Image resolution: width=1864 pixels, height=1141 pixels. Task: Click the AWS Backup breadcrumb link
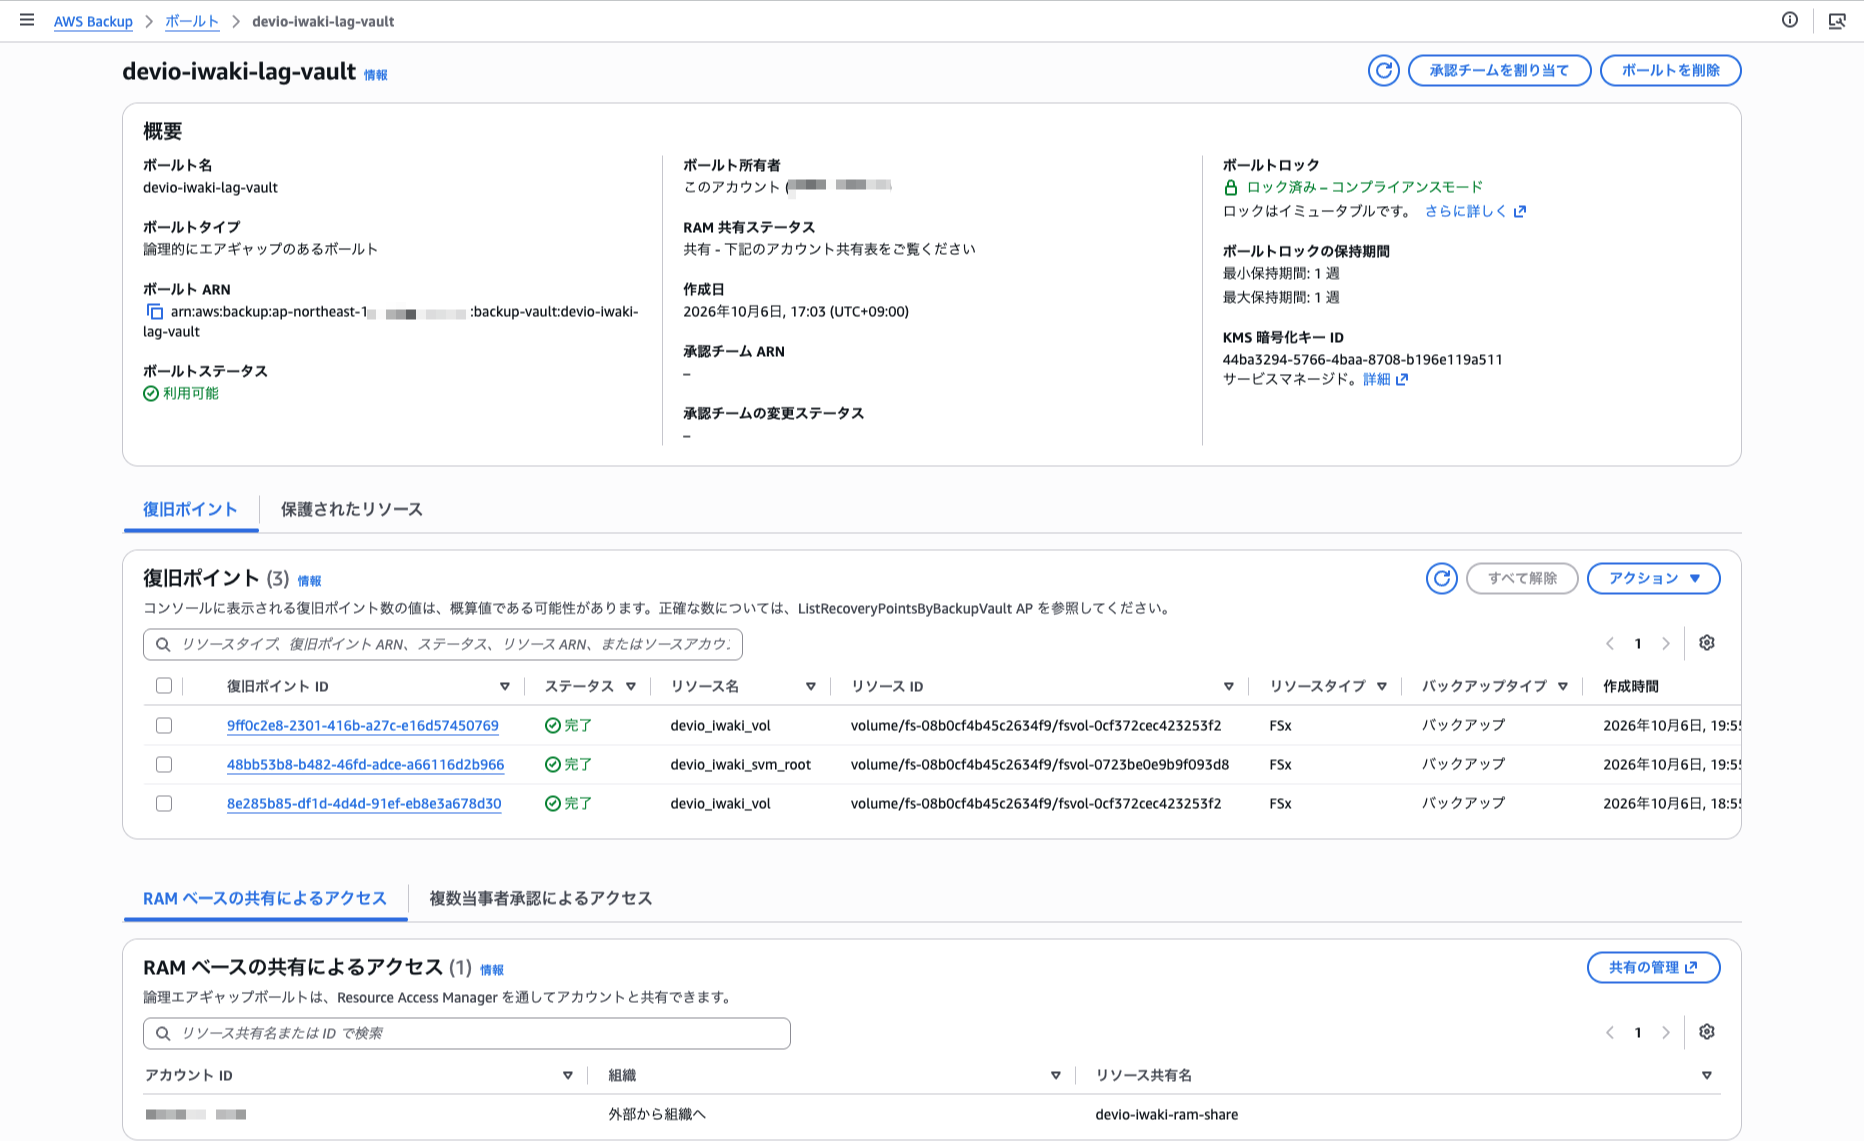pyautogui.click(x=93, y=21)
